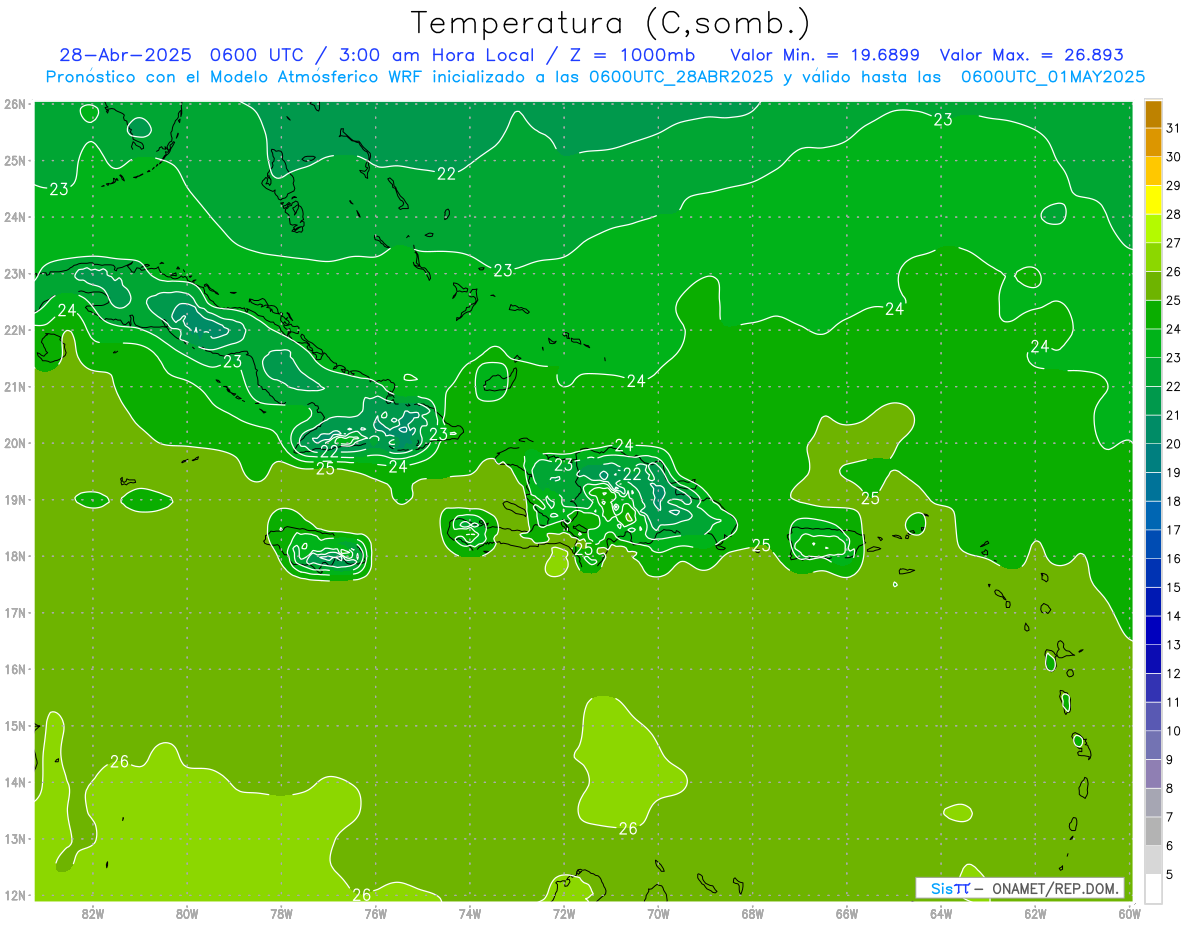Select 'Valor Min. = 19.6899' text

pyautogui.click(x=825, y=55)
